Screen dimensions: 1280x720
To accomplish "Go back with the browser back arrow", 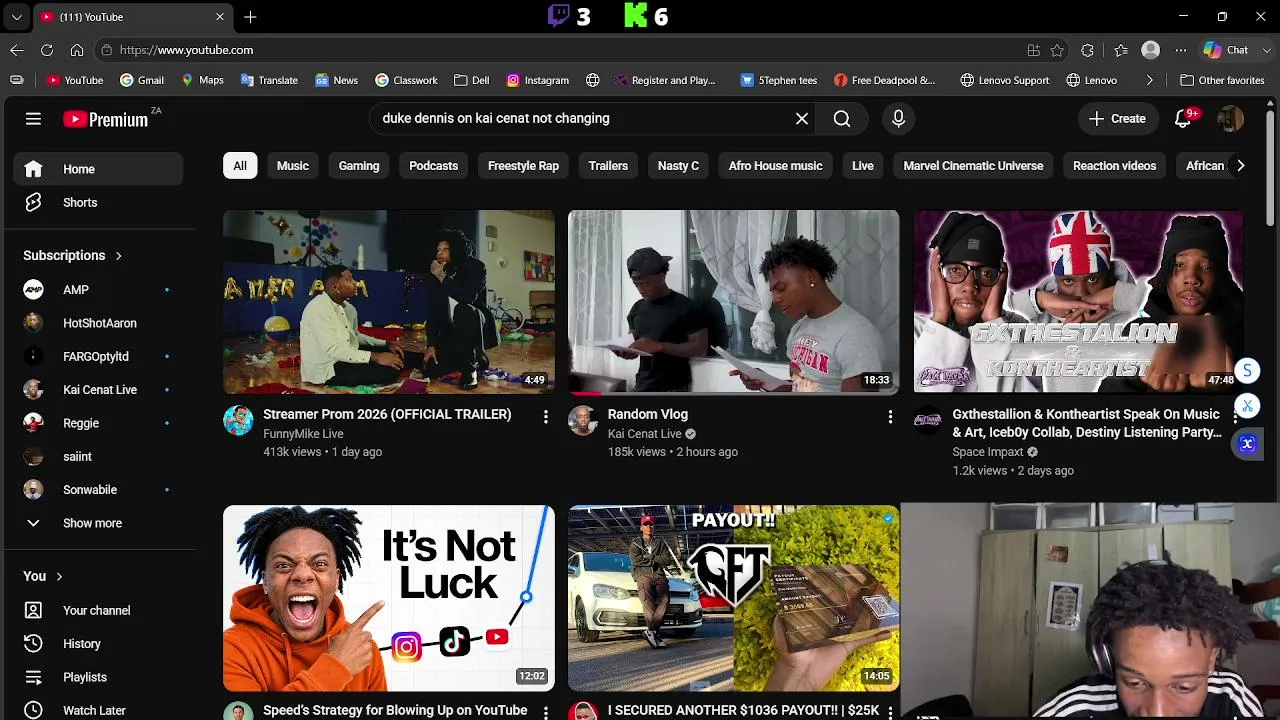I will [17, 50].
